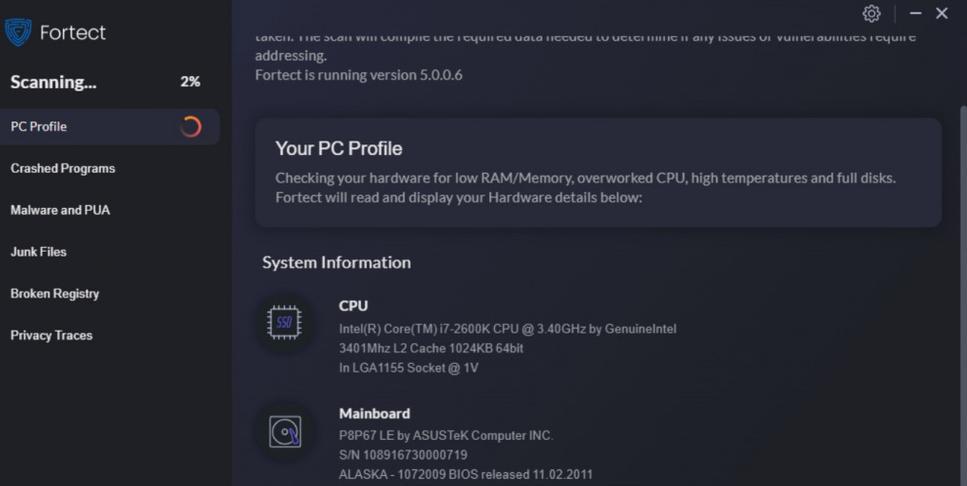Image resolution: width=967 pixels, height=486 pixels.
Task: Click the PC Profile loading spinner
Action: tap(191, 126)
